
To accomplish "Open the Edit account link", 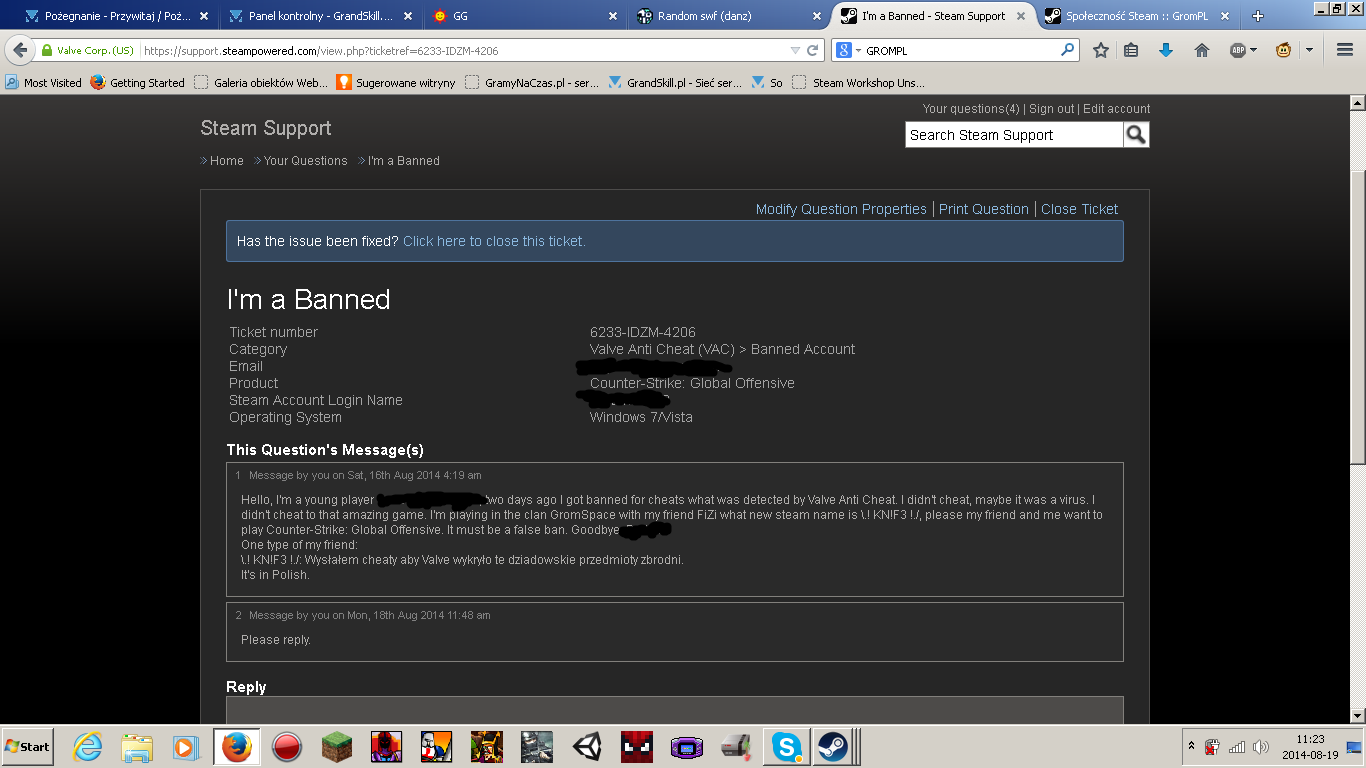I will click(x=1116, y=109).
